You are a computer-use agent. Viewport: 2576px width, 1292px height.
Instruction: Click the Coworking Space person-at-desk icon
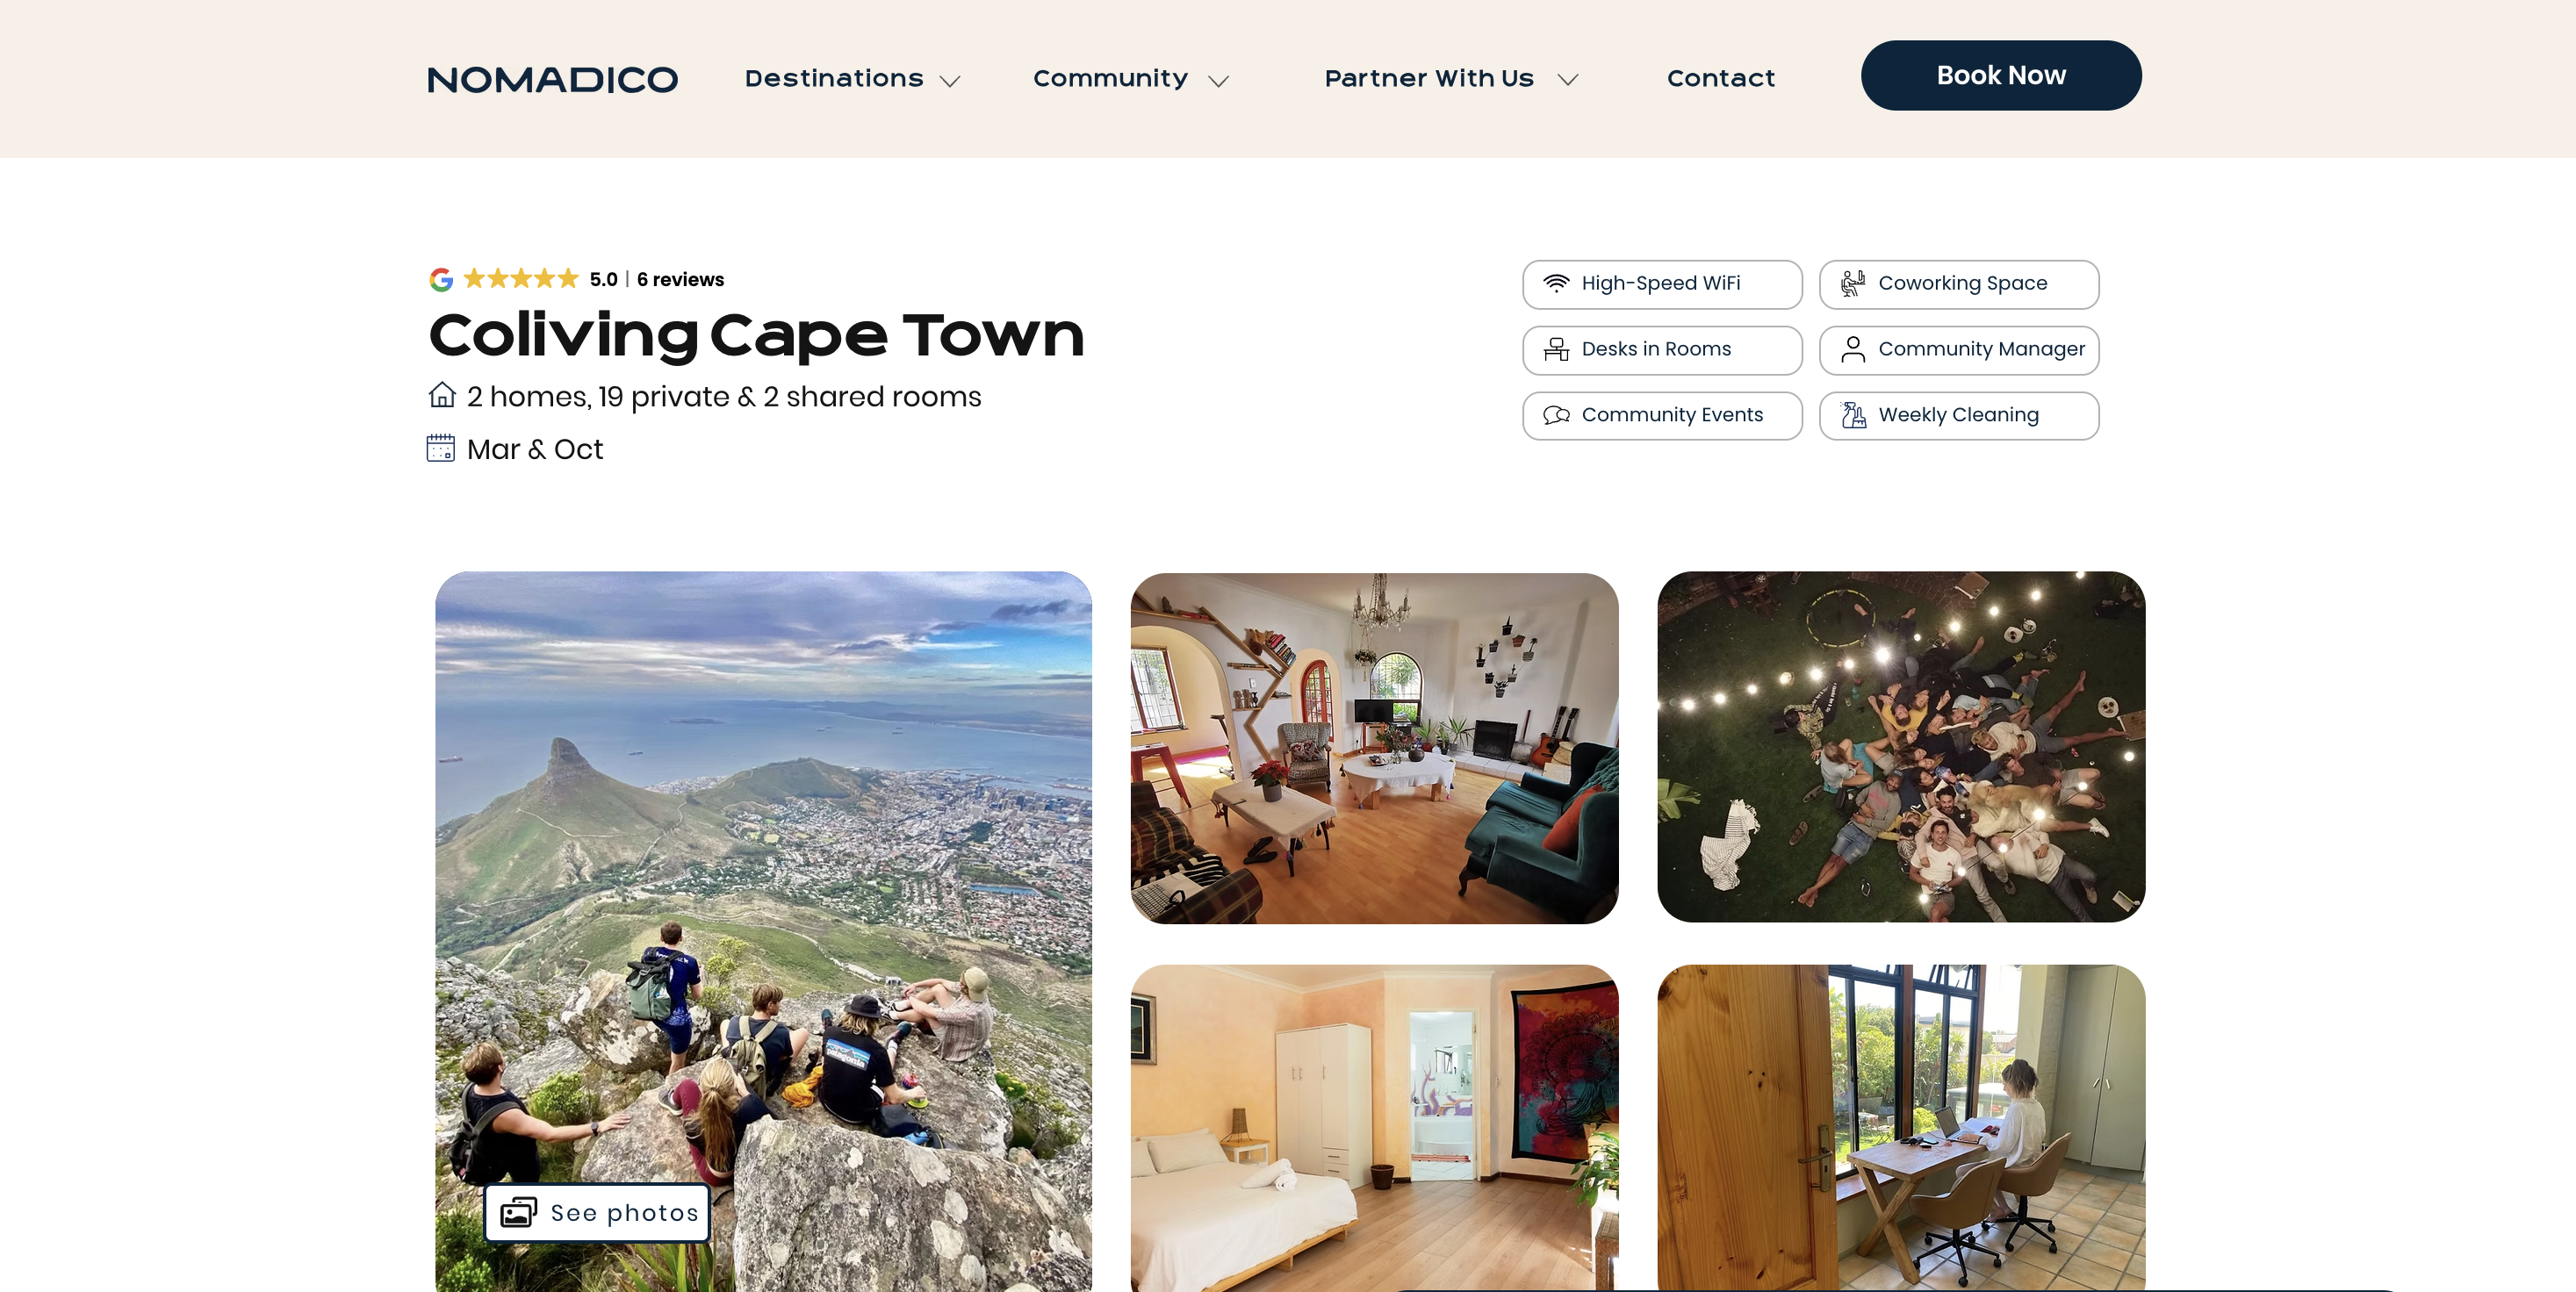(1853, 284)
